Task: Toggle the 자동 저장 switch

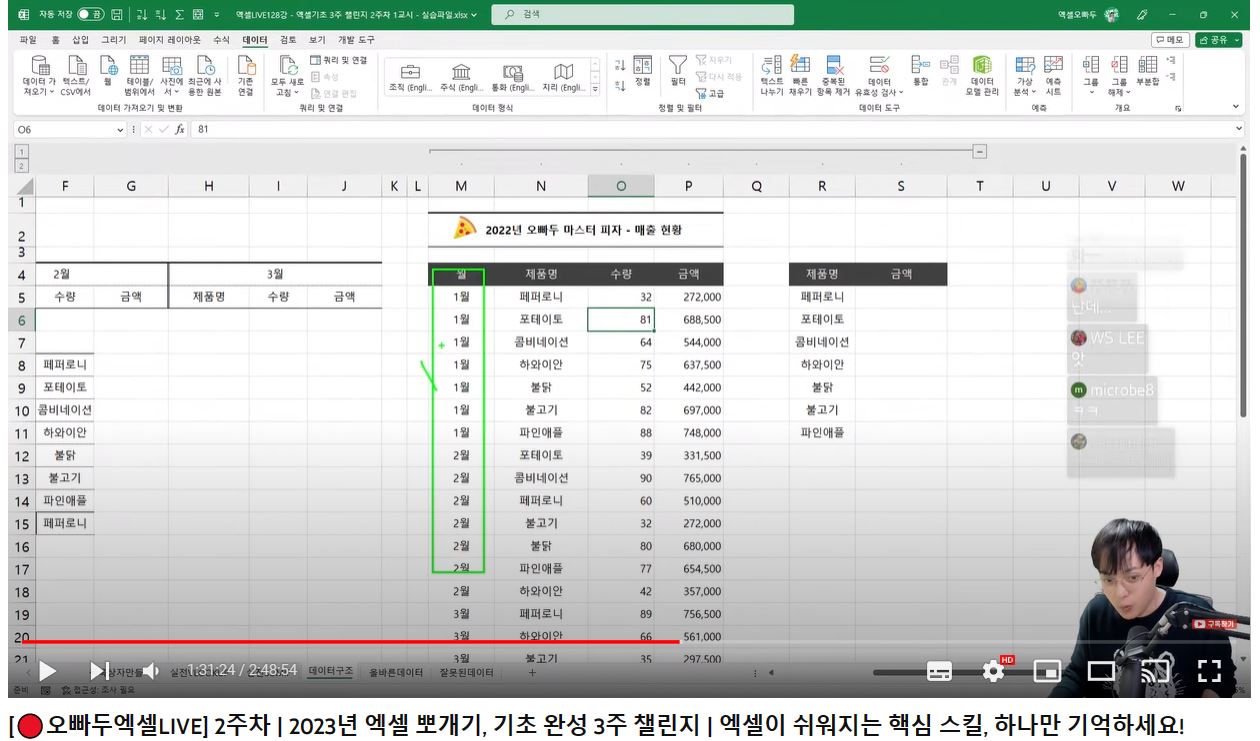Action: tap(91, 15)
